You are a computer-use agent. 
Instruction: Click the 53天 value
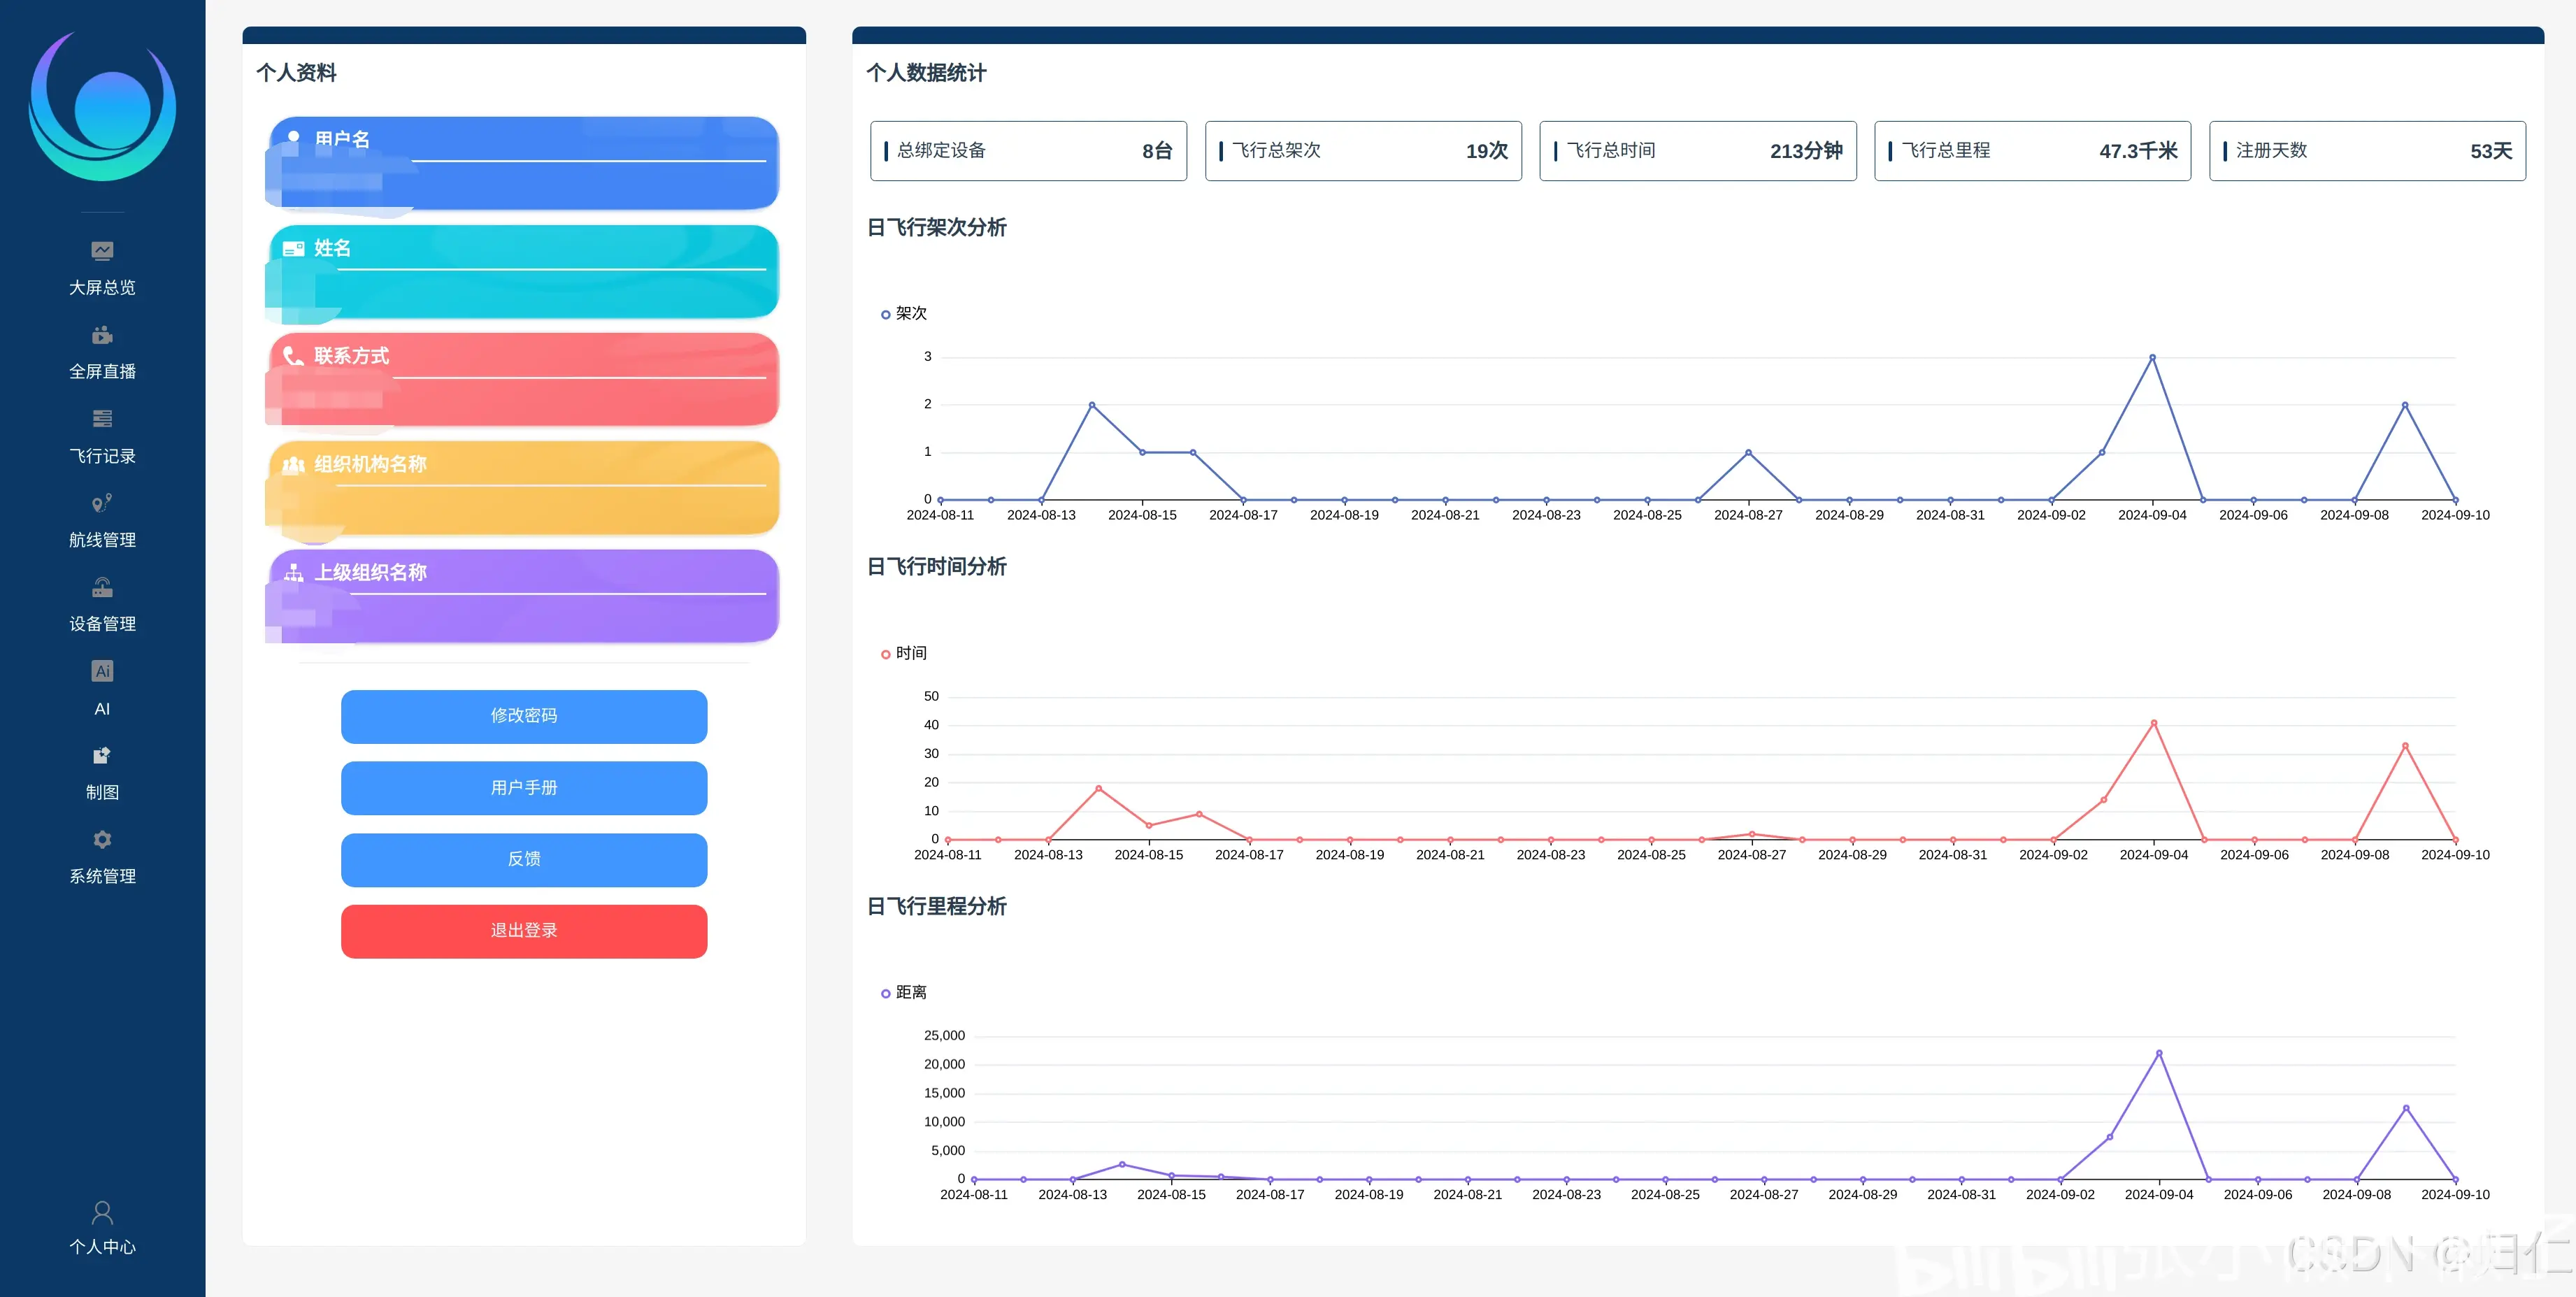click(x=2491, y=151)
